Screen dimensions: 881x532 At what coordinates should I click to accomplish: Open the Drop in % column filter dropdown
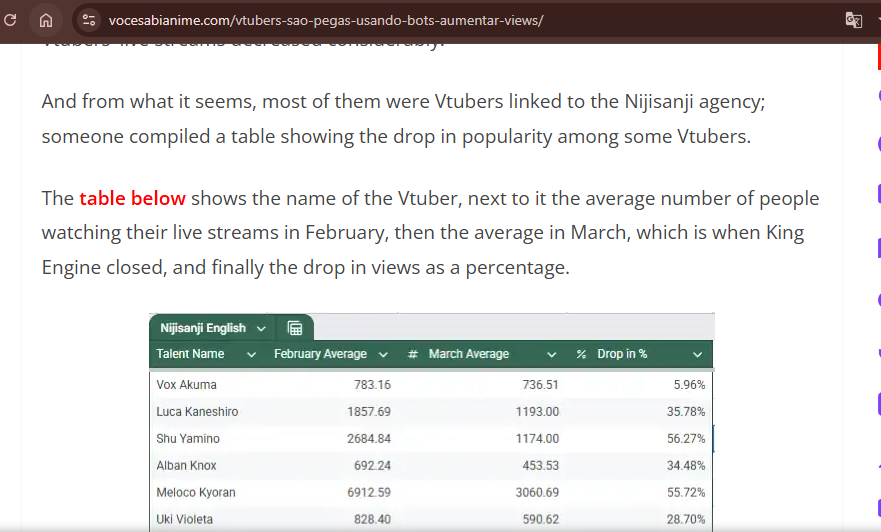coord(698,354)
